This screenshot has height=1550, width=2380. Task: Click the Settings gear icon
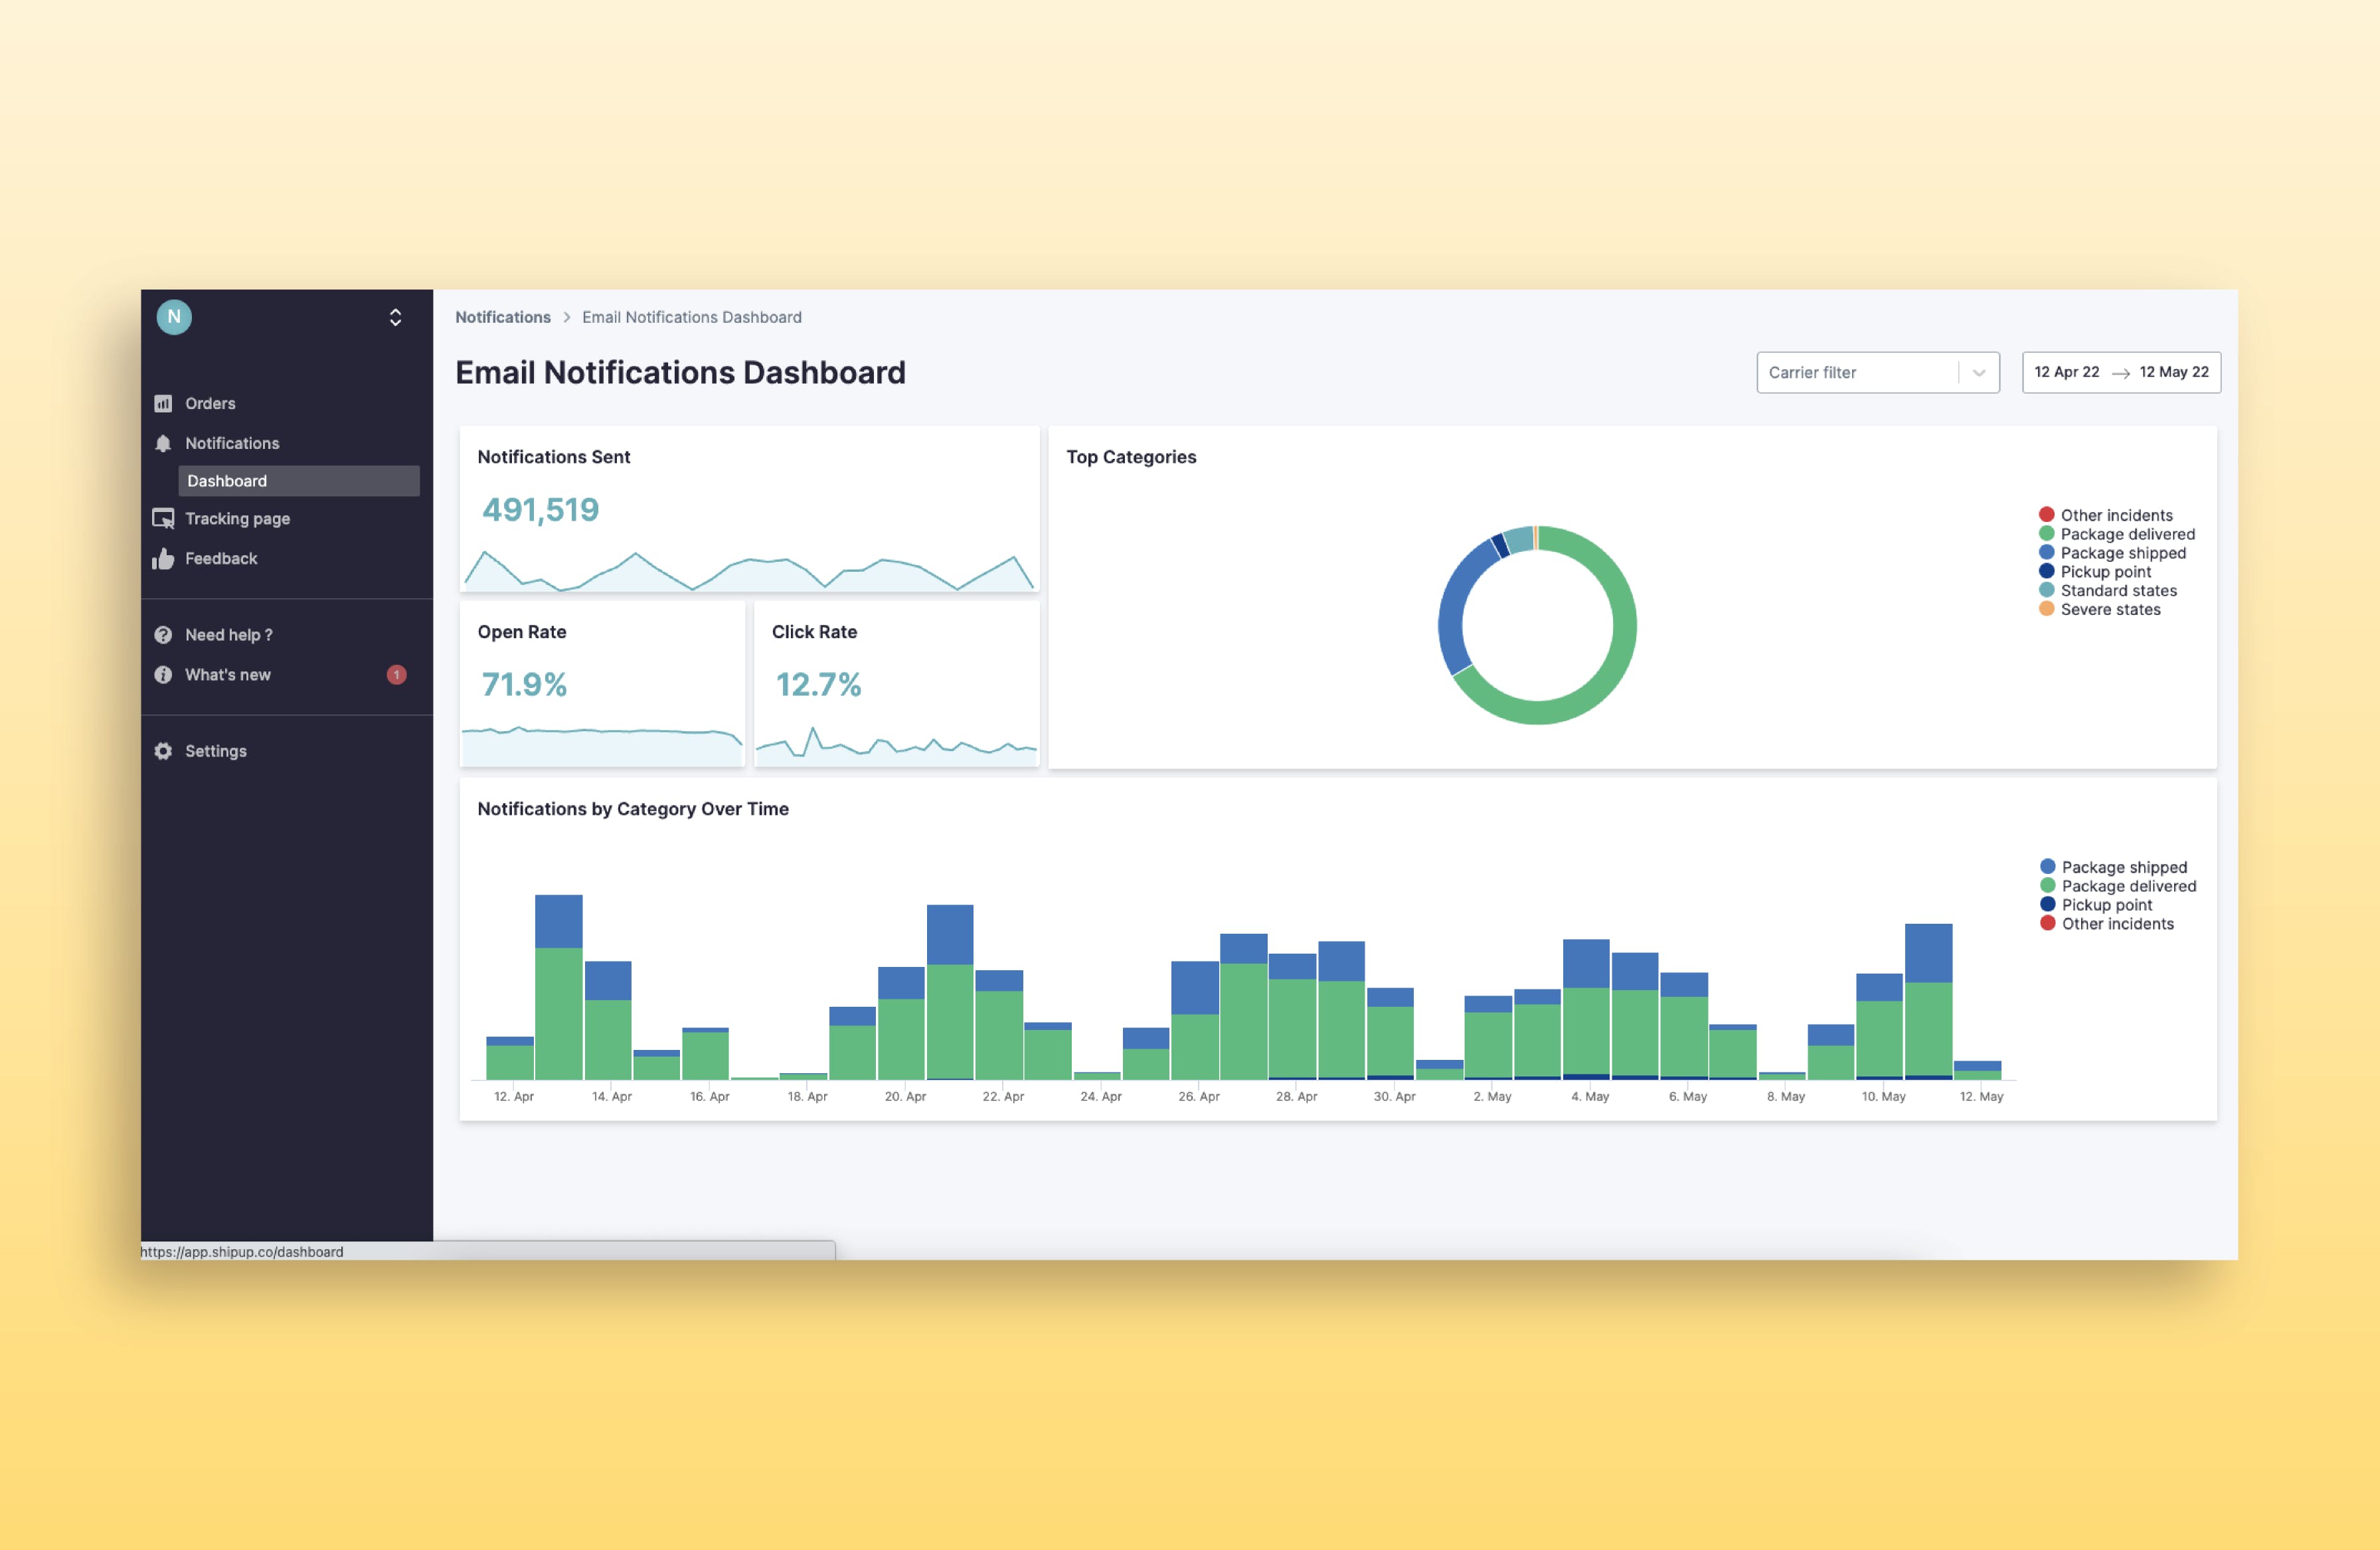click(163, 751)
